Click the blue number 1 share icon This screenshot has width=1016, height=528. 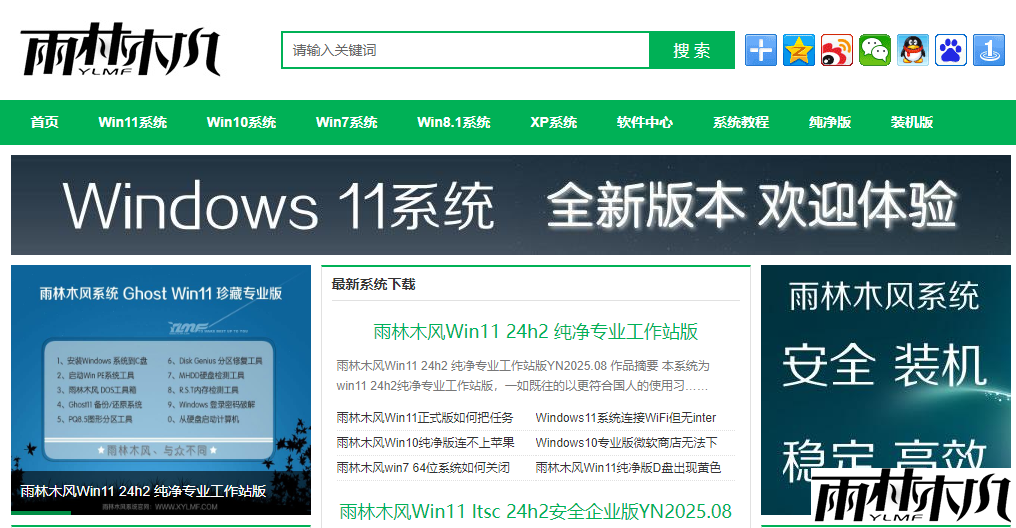(x=989, y=50)
